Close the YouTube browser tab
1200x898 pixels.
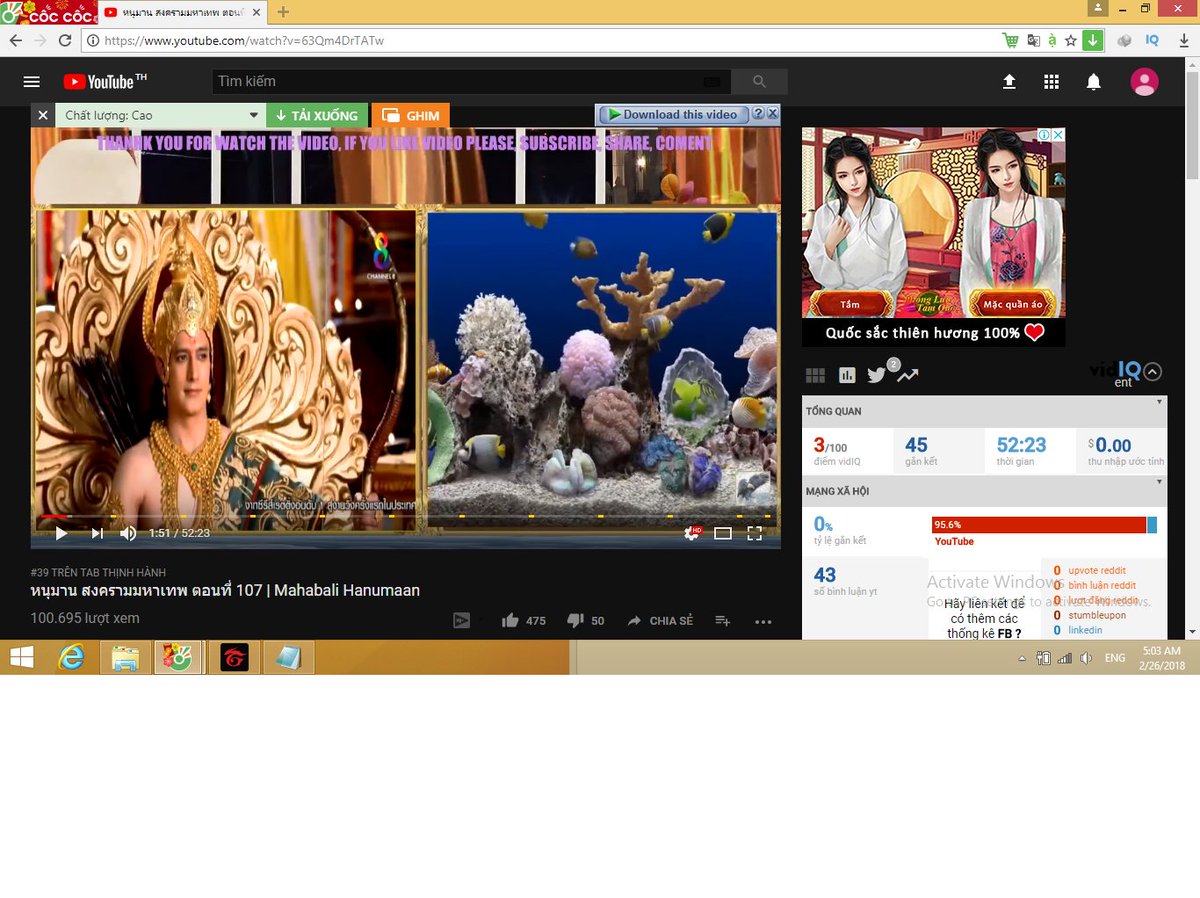(x=258, y=12)
